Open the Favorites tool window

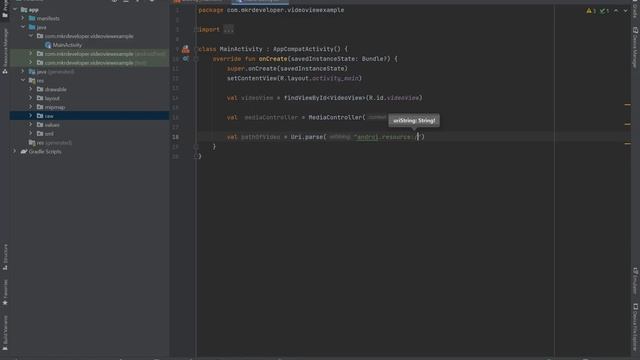pos(5,292)
